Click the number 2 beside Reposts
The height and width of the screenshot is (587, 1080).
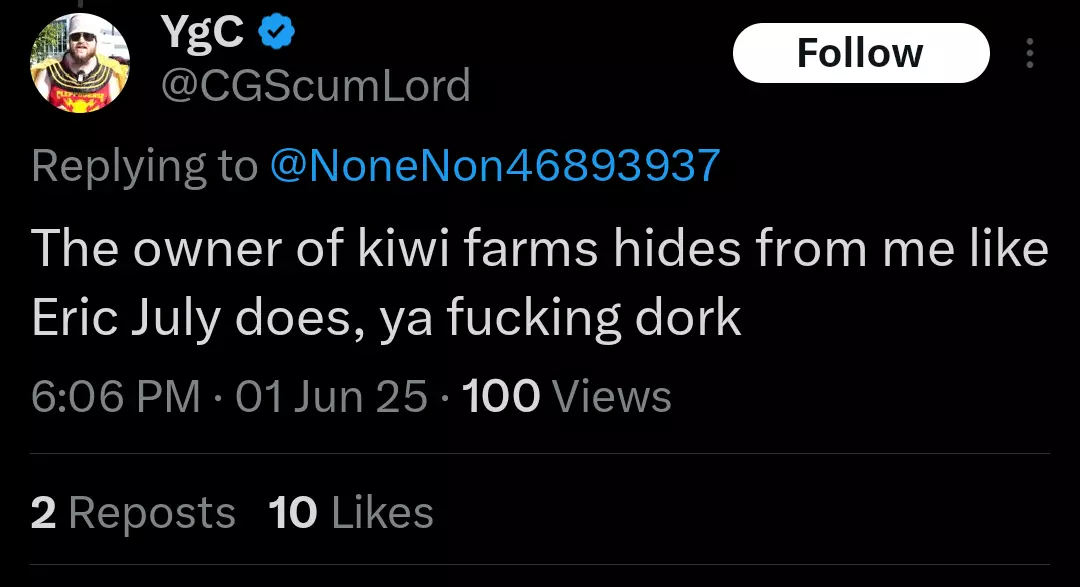43,513
